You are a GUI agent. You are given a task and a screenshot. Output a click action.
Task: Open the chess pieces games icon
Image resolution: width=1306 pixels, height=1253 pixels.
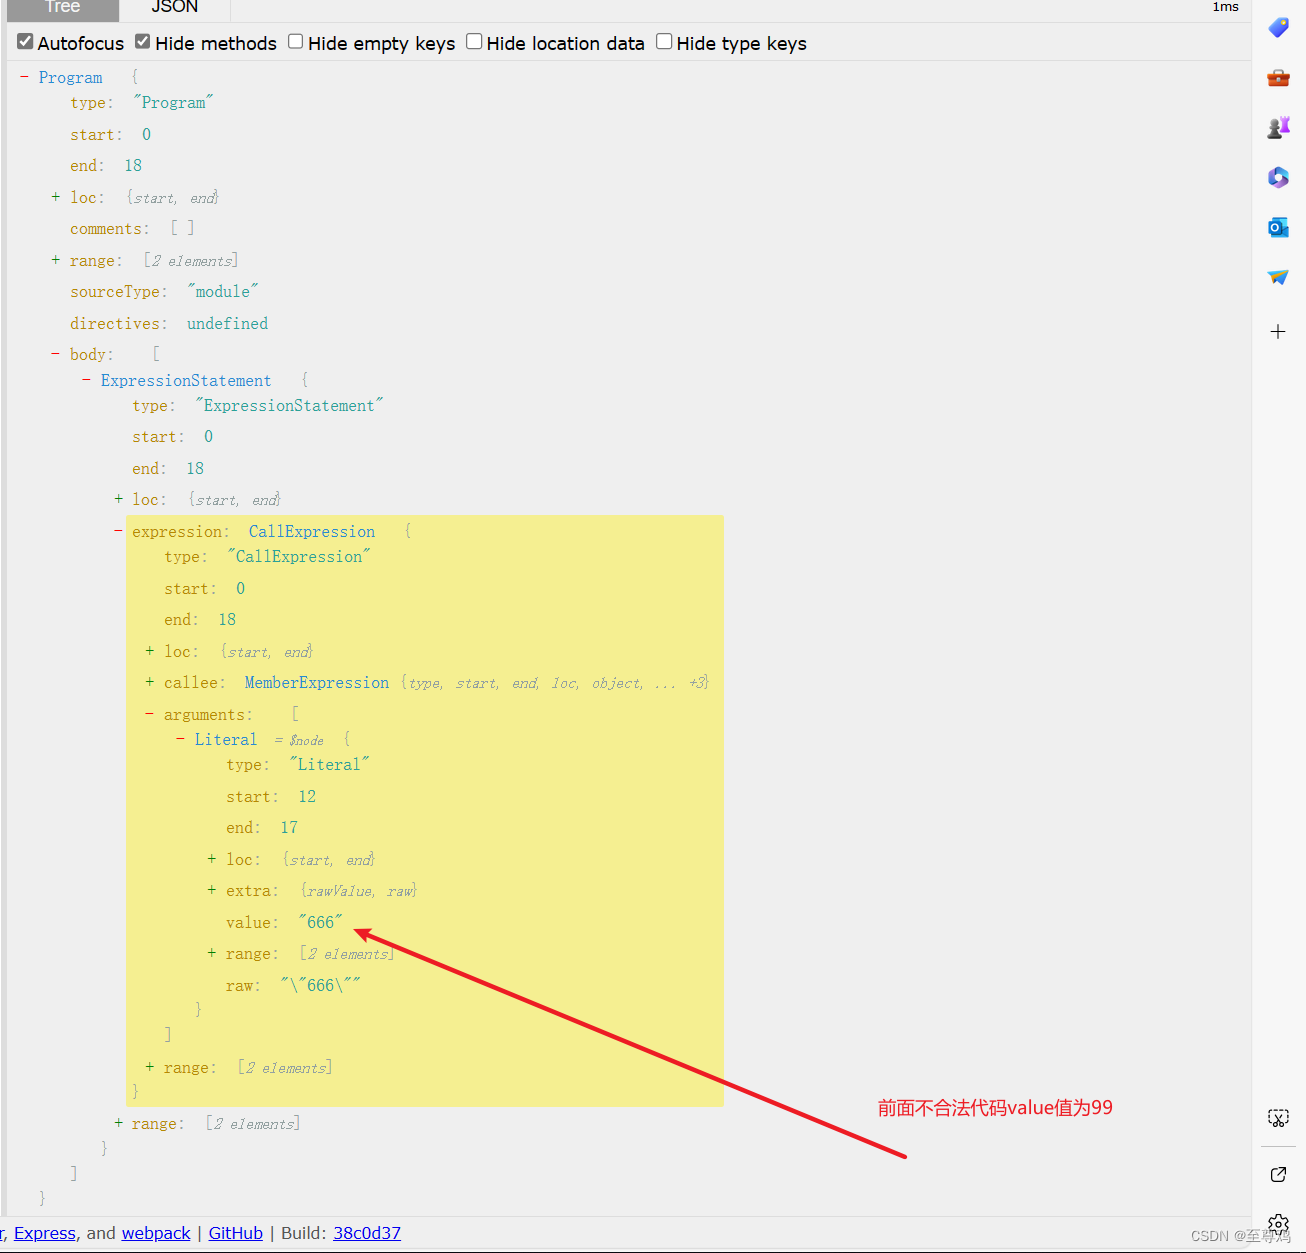(x=1278, y=127)
